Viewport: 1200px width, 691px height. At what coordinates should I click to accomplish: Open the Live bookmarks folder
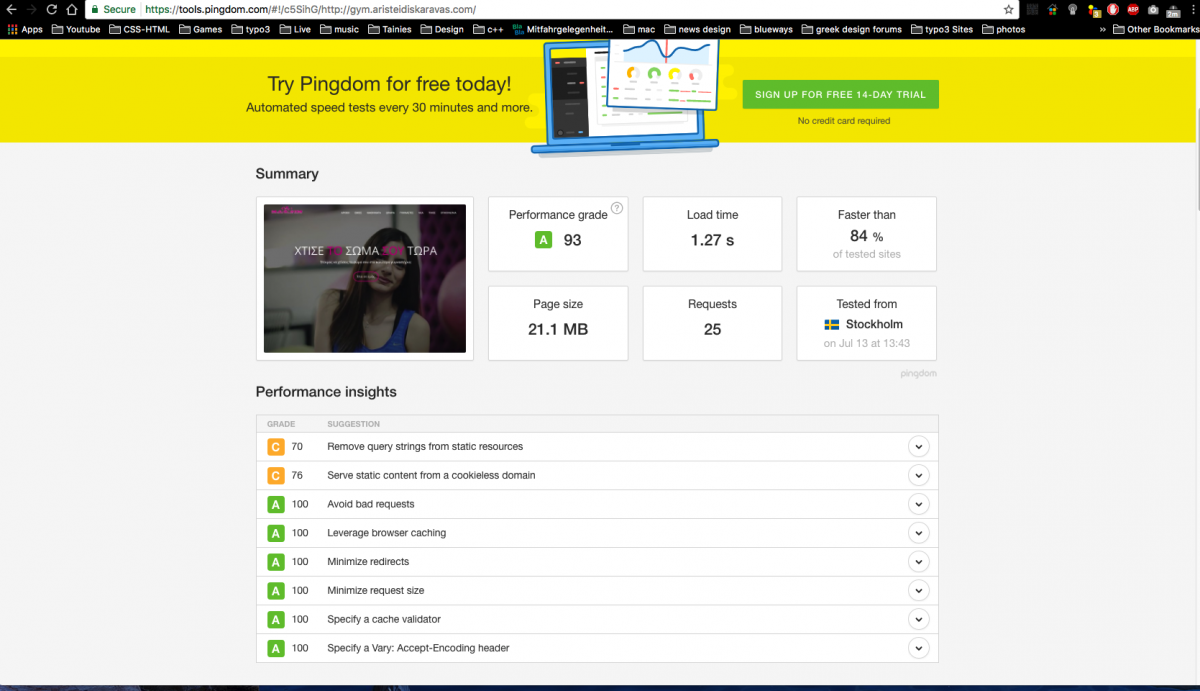coord(295,29)
